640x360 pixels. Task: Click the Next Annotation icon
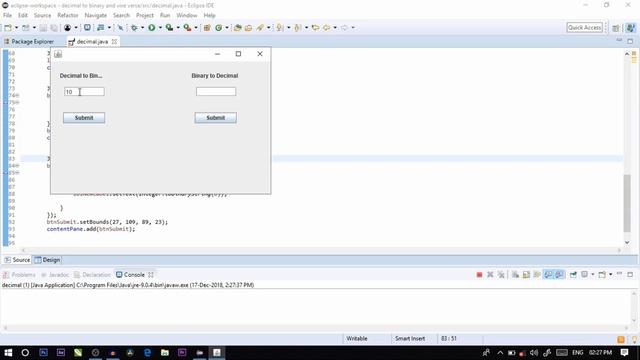[x=280, y=28]
